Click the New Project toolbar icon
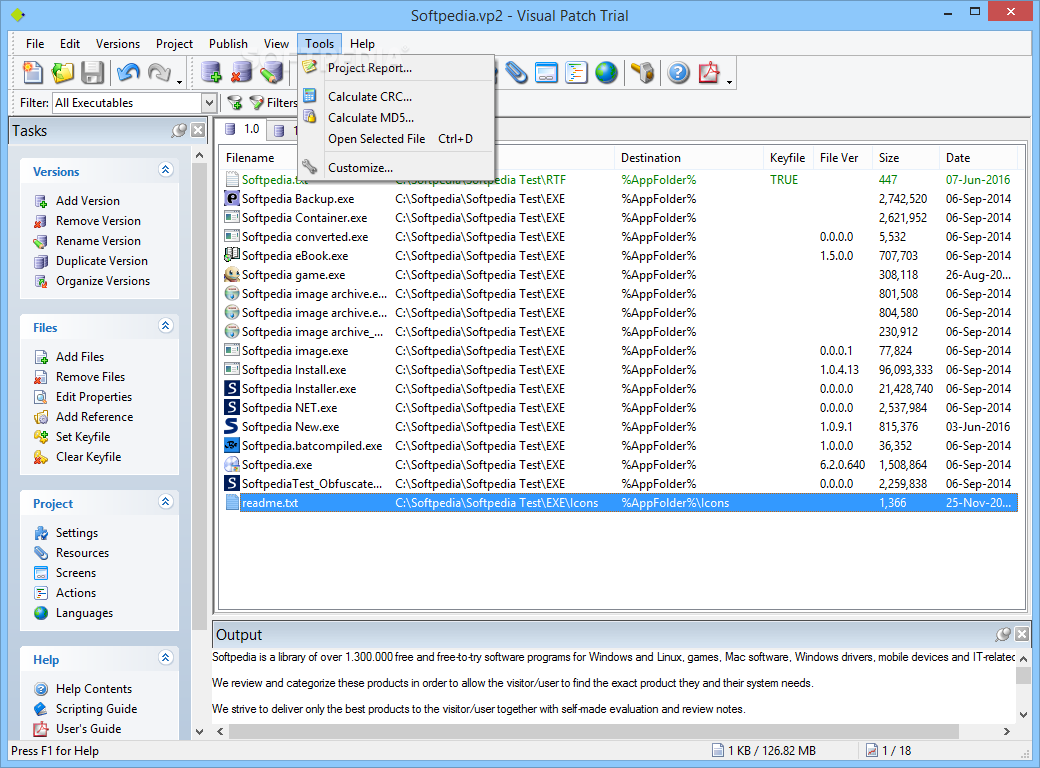The image size is (1040, 768). (x=32, y=72)
